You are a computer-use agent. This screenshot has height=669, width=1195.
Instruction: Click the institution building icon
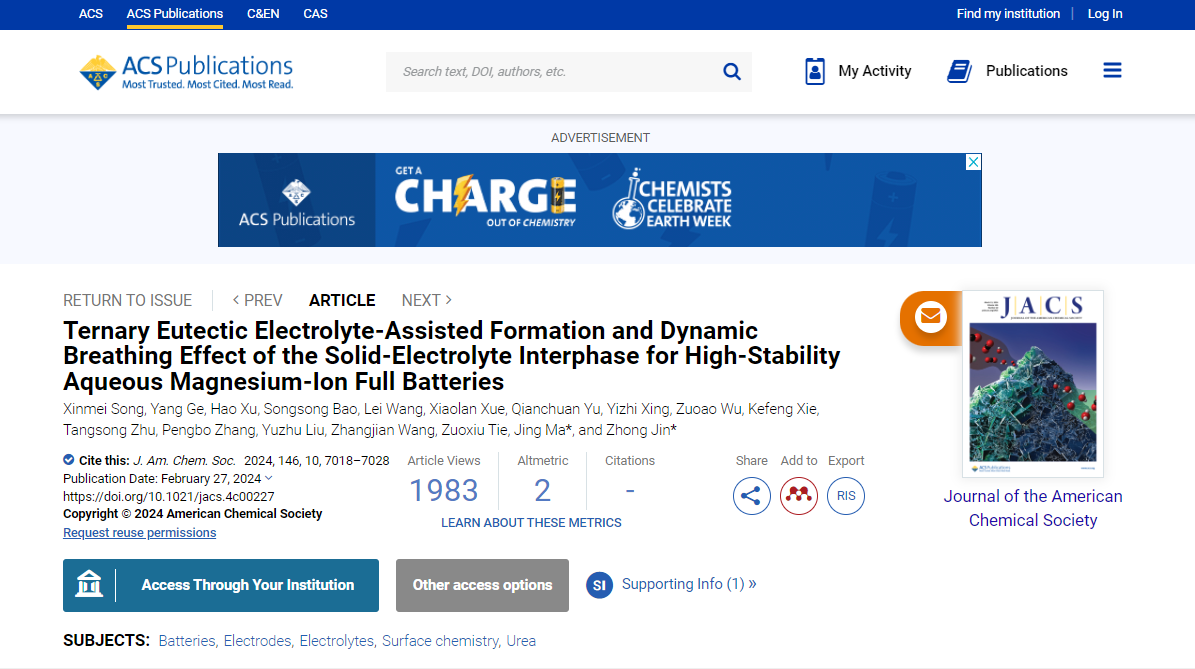89,584
